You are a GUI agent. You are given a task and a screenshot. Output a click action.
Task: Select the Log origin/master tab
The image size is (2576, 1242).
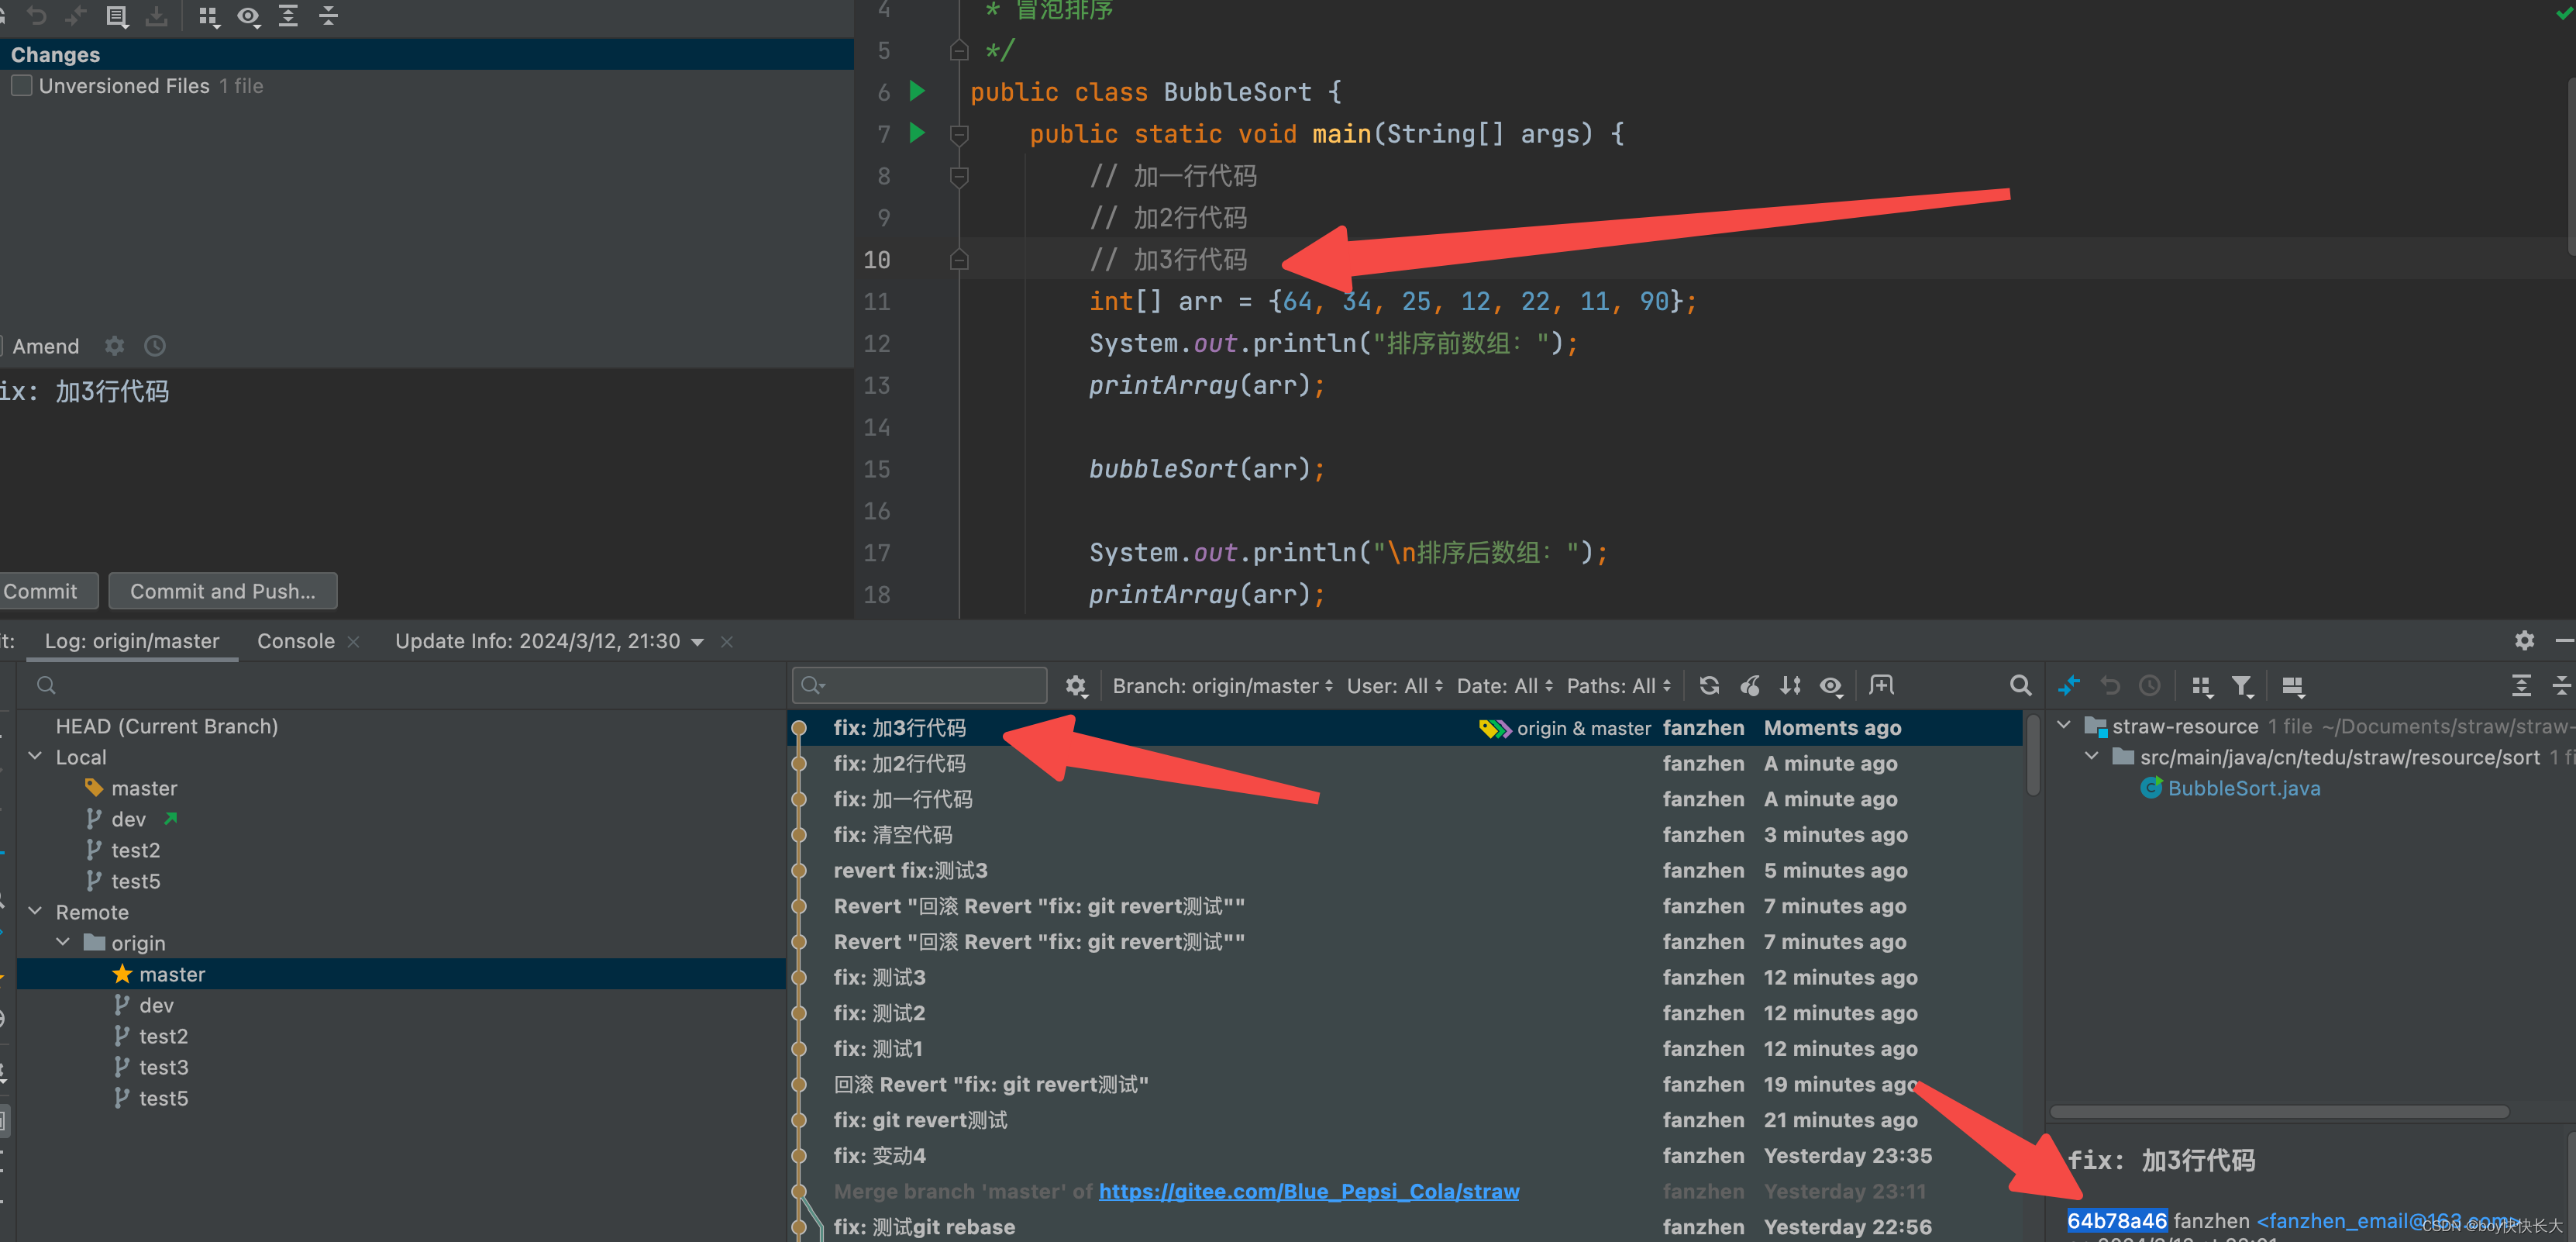(x=128, y=640)
